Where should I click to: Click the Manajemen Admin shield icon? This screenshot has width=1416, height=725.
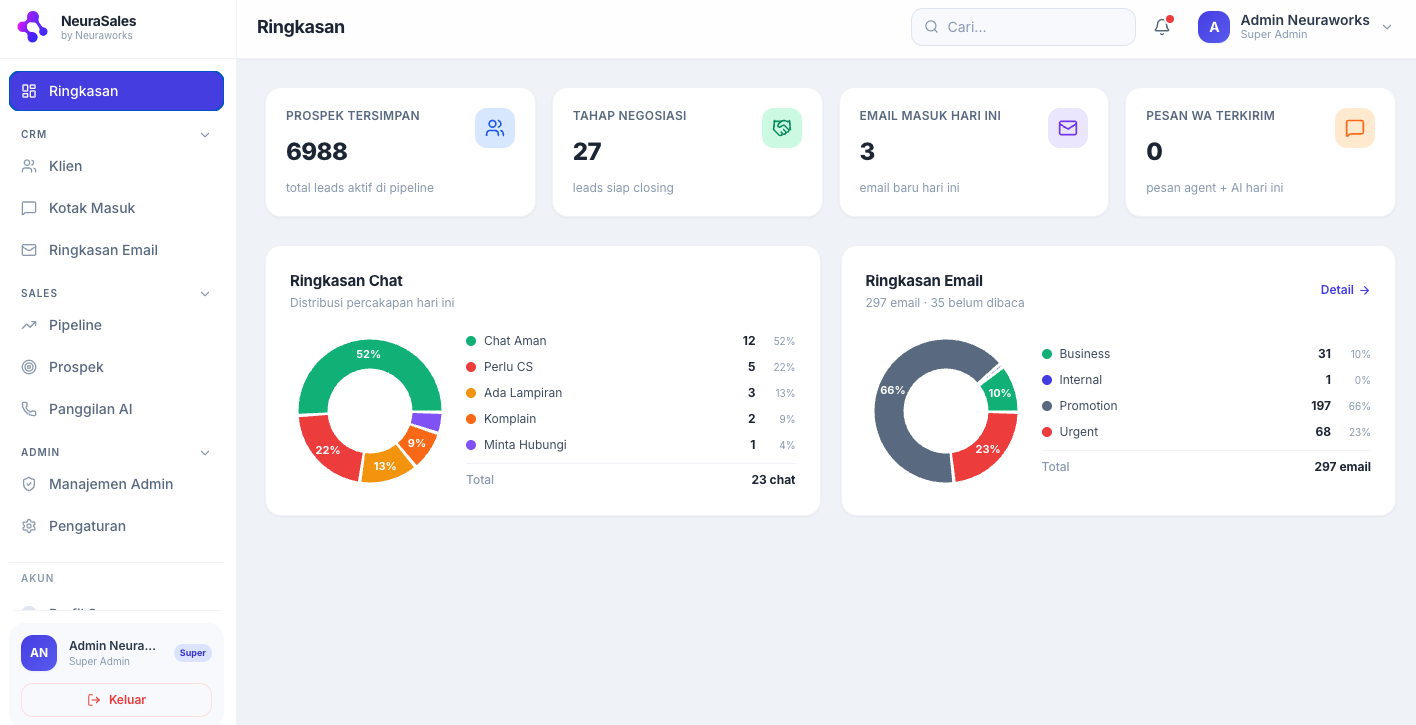[x=29, y=484]
